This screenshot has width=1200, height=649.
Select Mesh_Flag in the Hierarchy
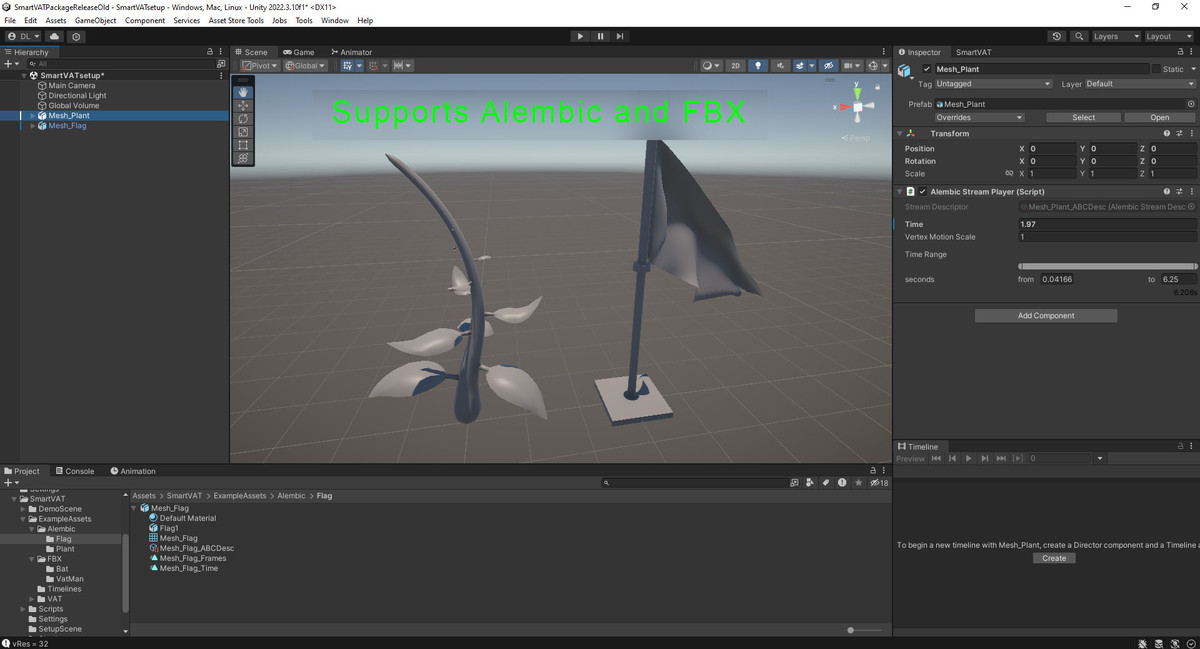pyautogui.click(x=67, y=126)
